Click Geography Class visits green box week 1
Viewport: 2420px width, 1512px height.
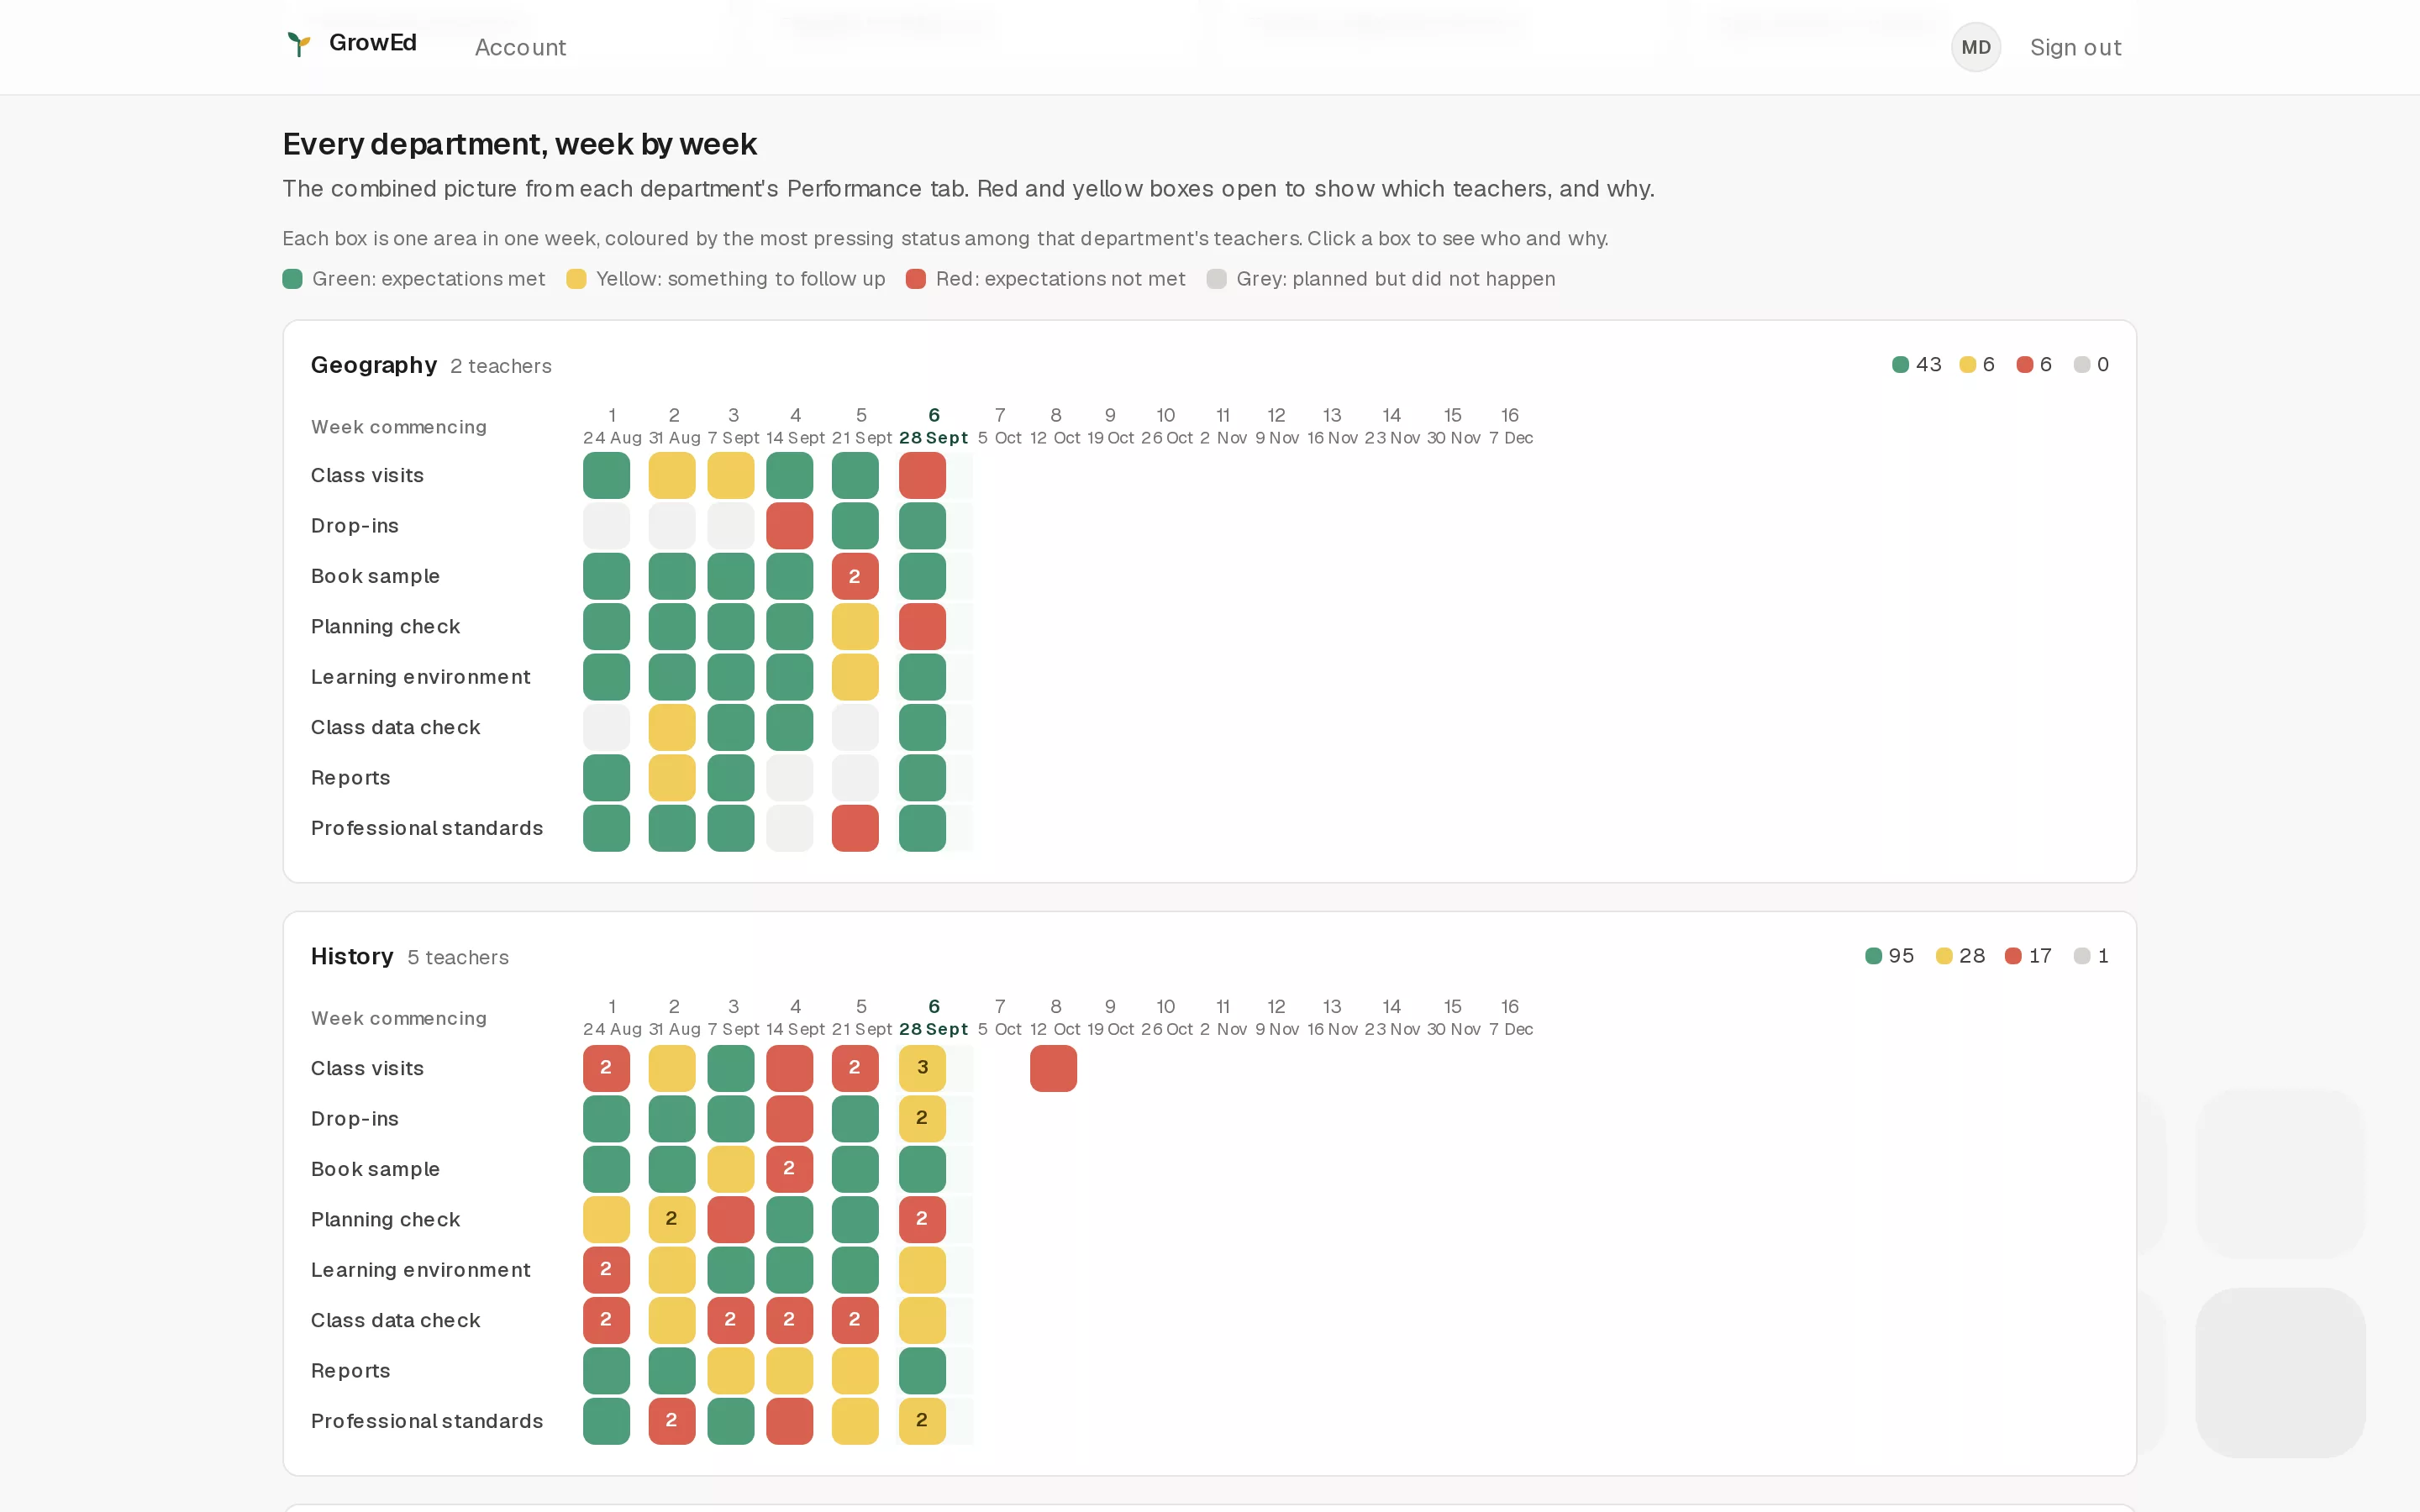[x=607, y=475]
